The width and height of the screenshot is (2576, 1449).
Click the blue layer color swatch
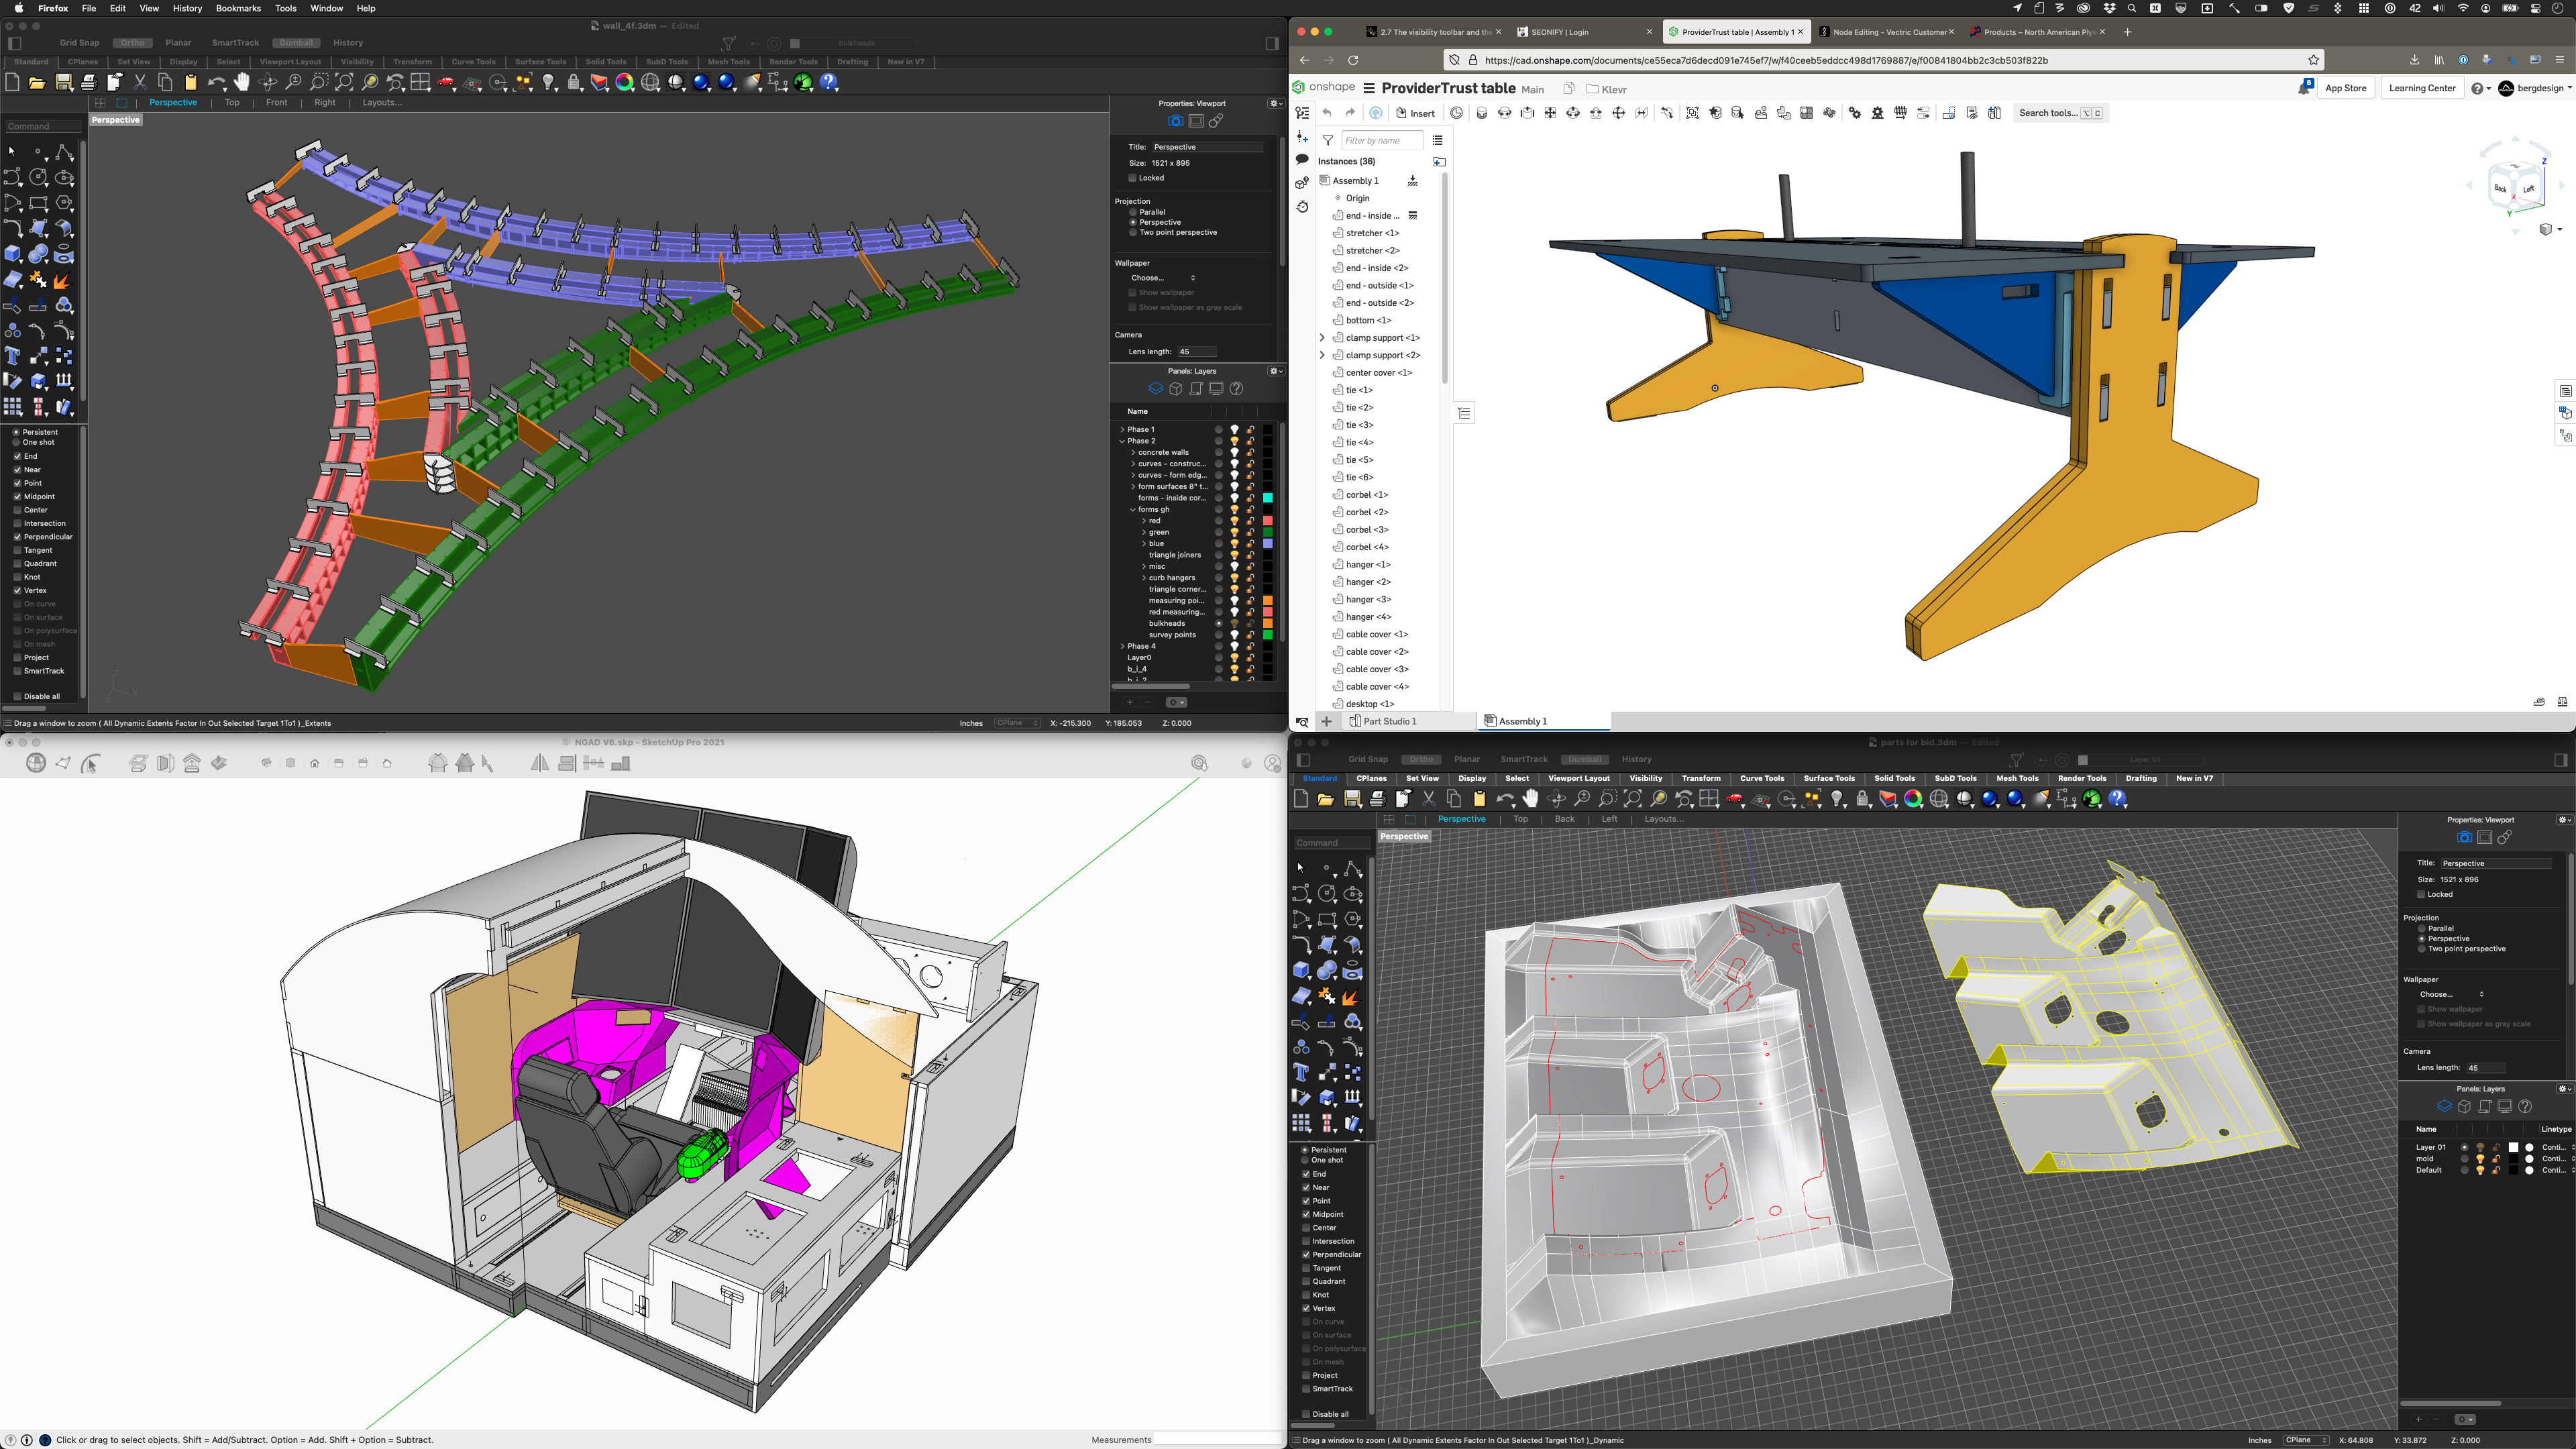point(1268,544)
